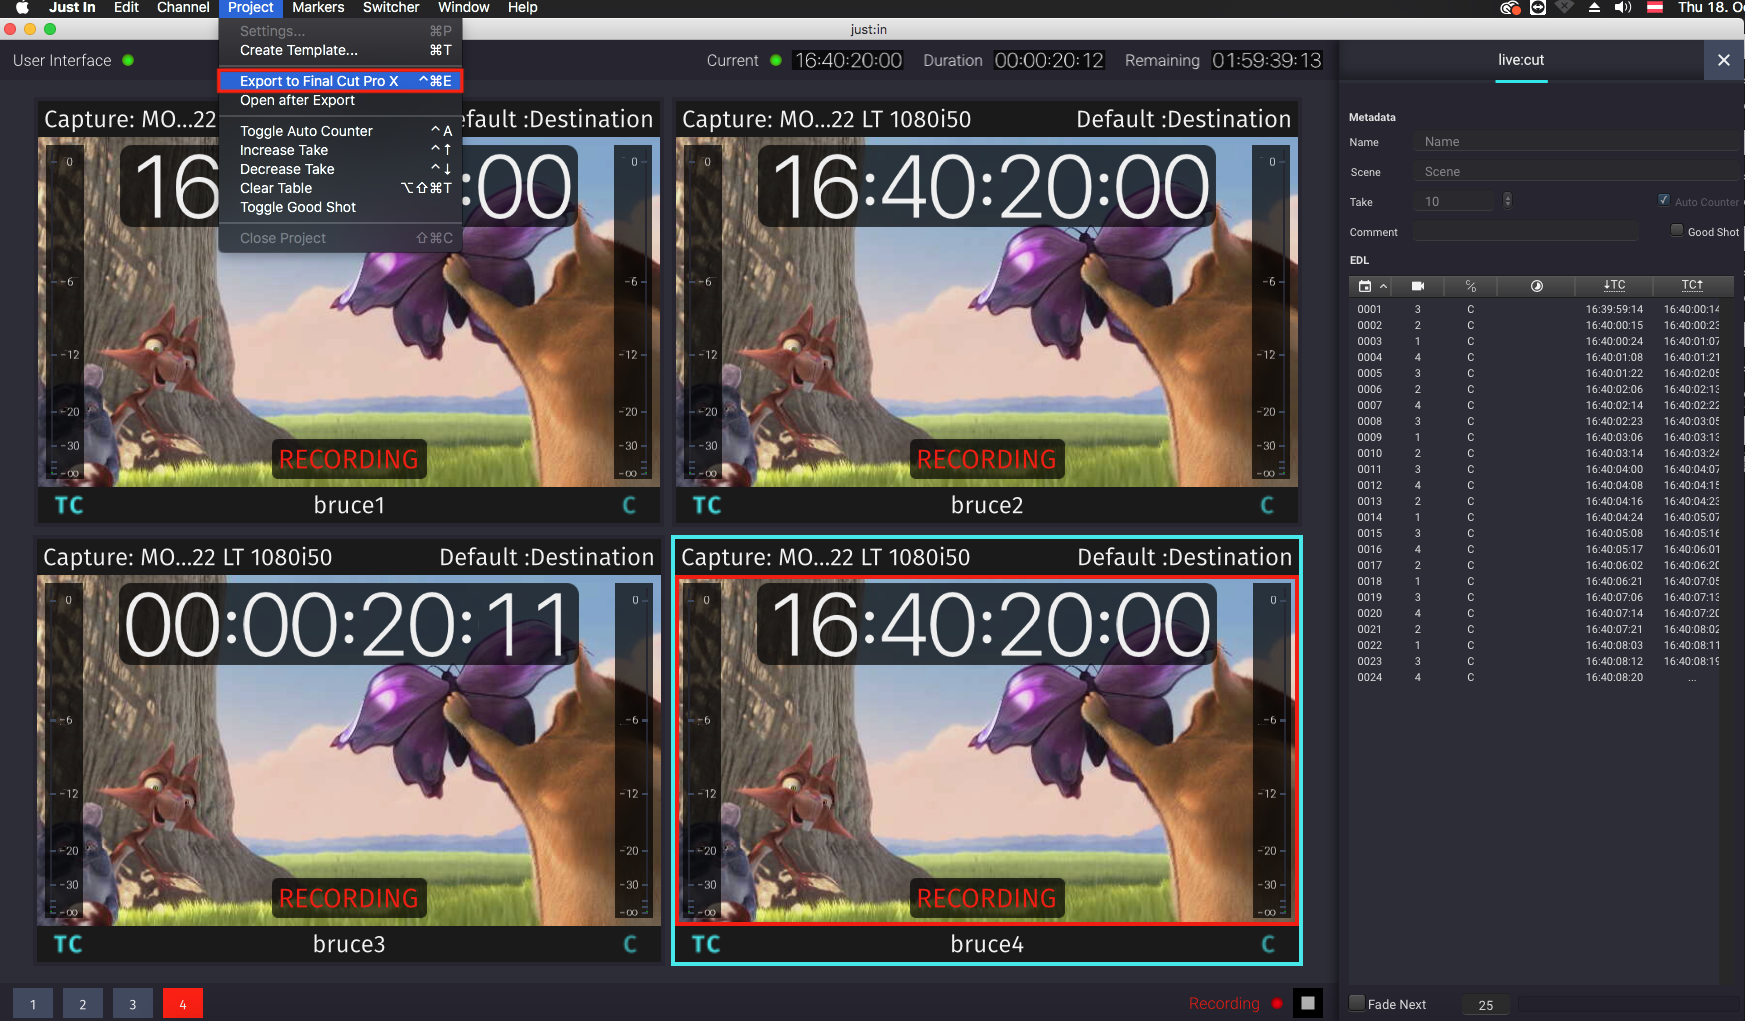Click the Remaining time display
Image resolution: width=1745 pixels, height=1021 pixels.
coord(1266,60)
